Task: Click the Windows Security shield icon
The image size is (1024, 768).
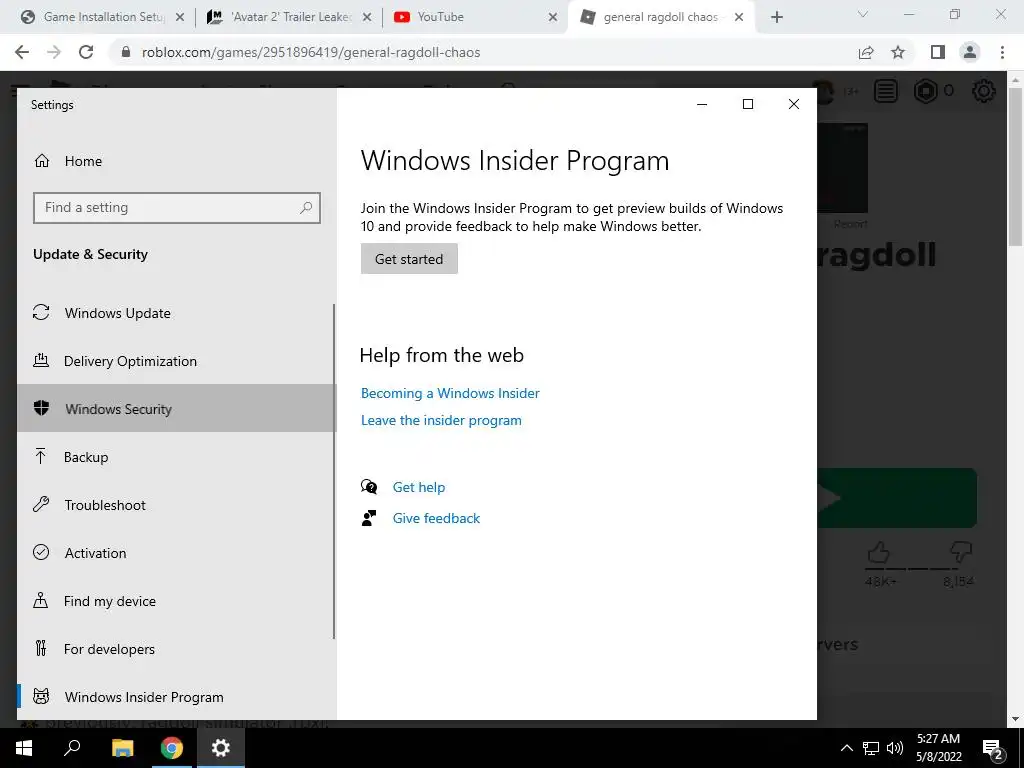Action: [41, 409]
